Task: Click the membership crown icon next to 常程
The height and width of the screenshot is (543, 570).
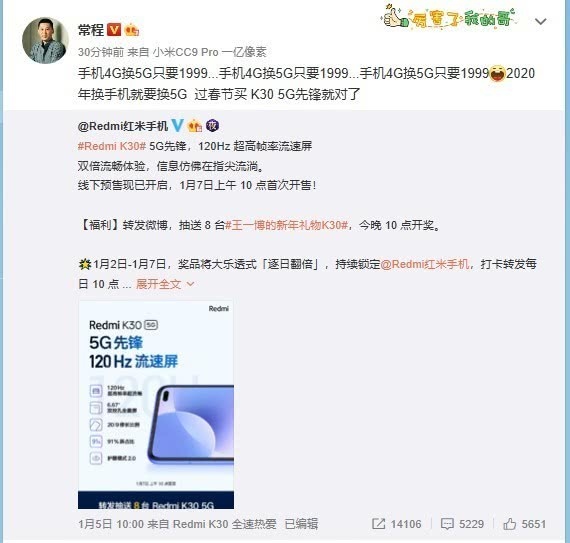Action: [x=131, y=30]
